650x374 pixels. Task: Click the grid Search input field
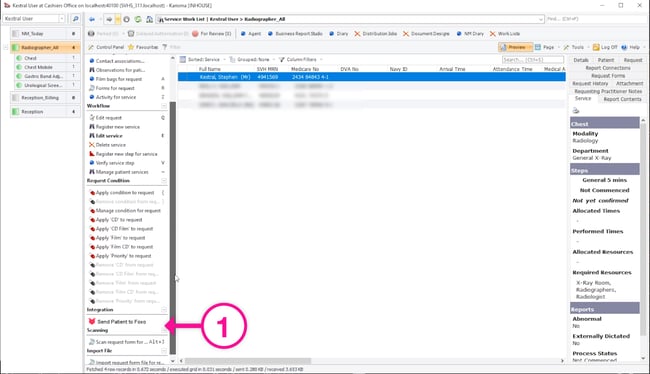[532, 60]
